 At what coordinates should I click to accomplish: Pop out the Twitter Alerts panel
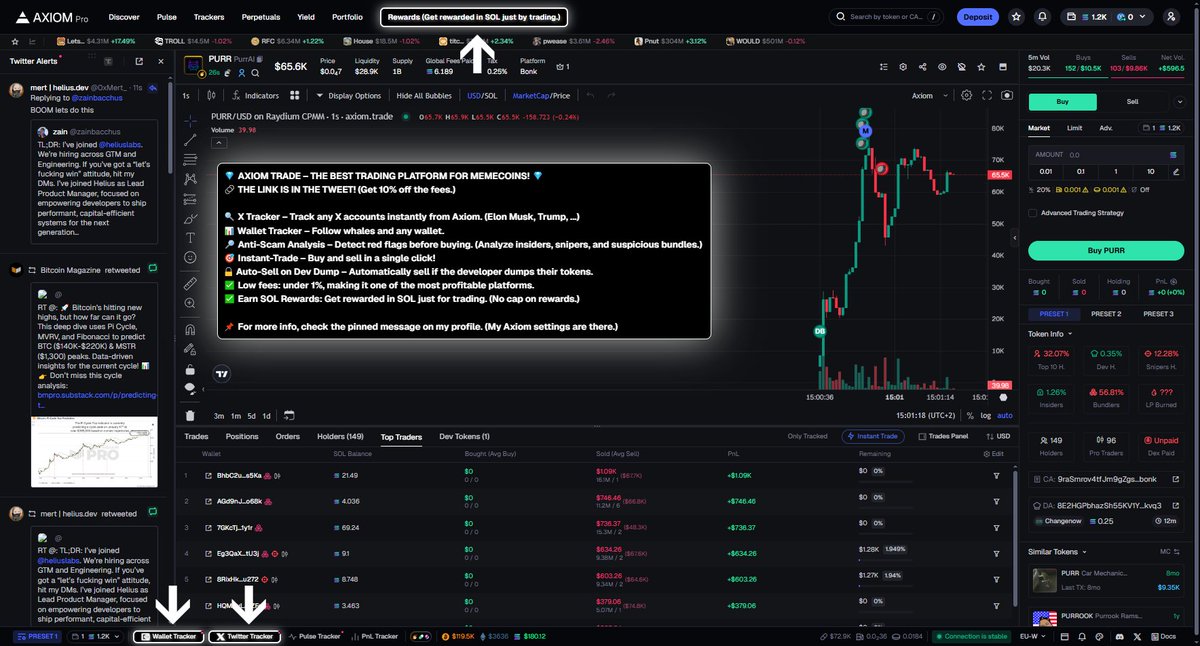[x=139, y=61]
